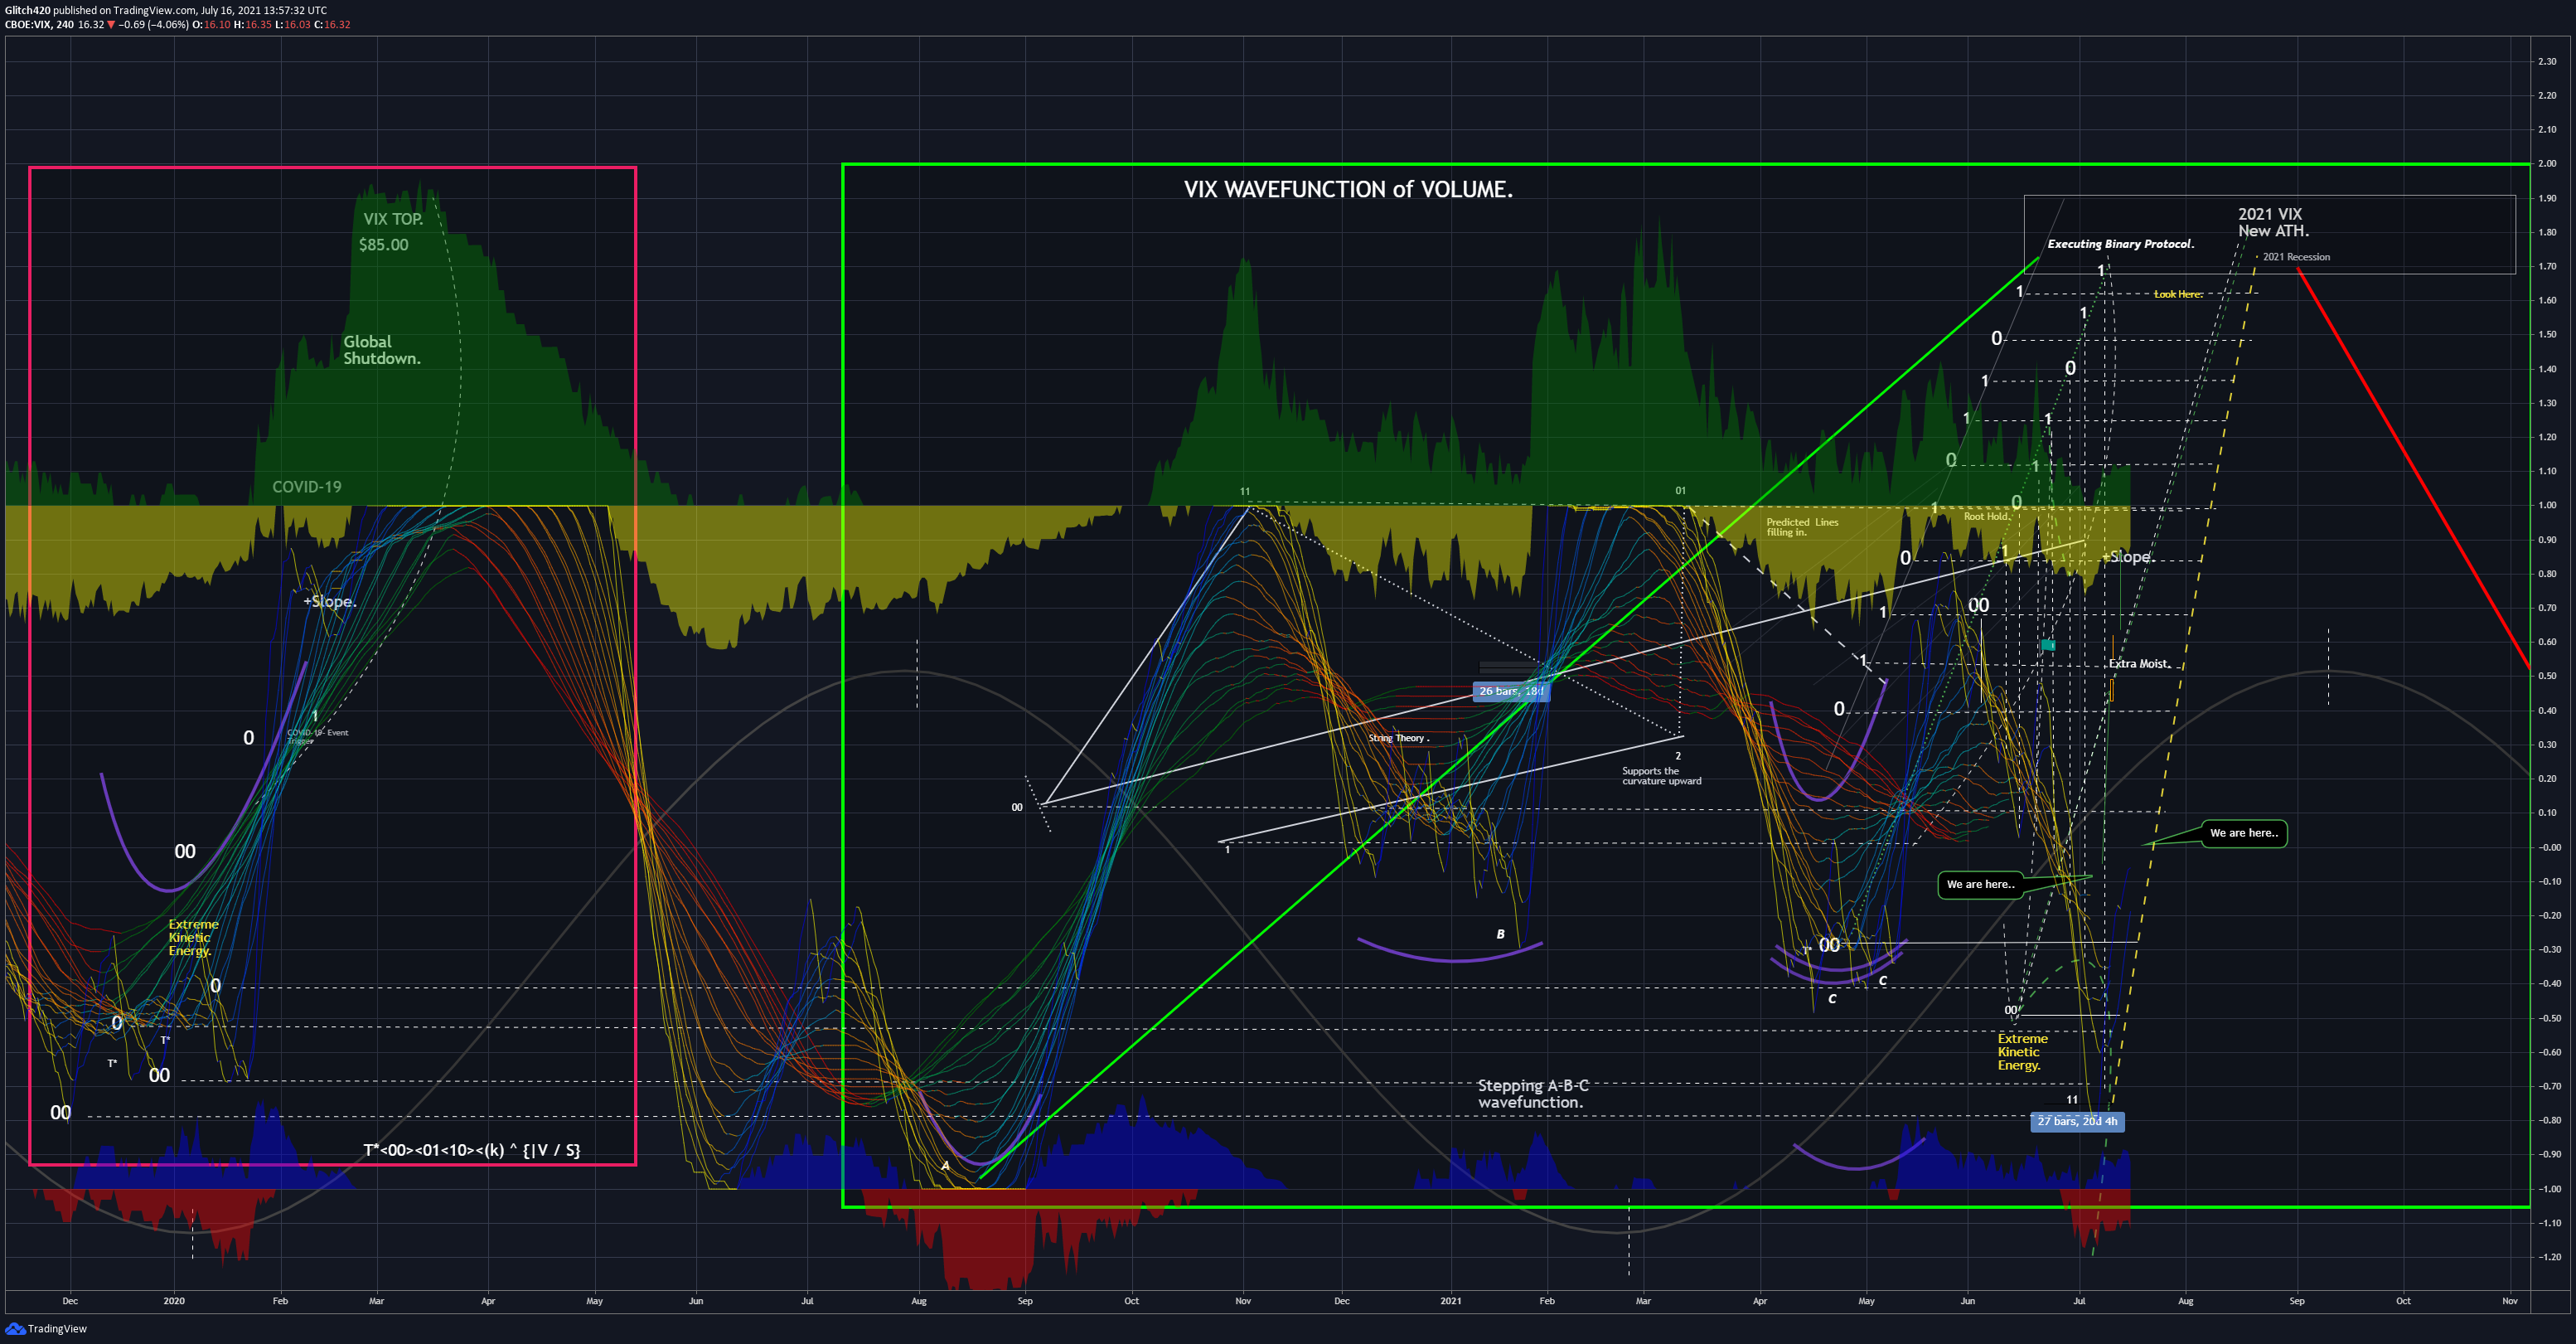The height and width of the screenshot is (1344, 2576).
Task: Click the 'Root Hold.' annotation
Action: (1987, 517)
